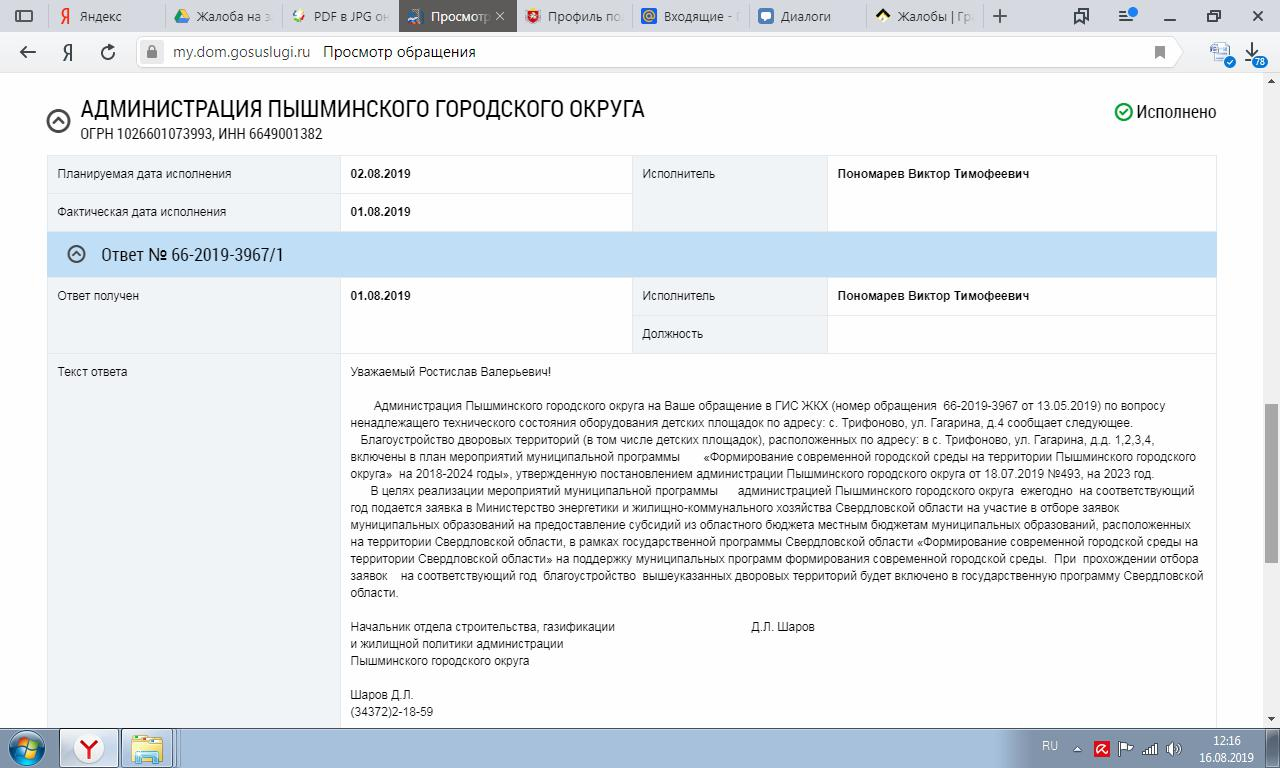
Task: Open Yandex home via the Я button
Action: [x=68, y=52]
